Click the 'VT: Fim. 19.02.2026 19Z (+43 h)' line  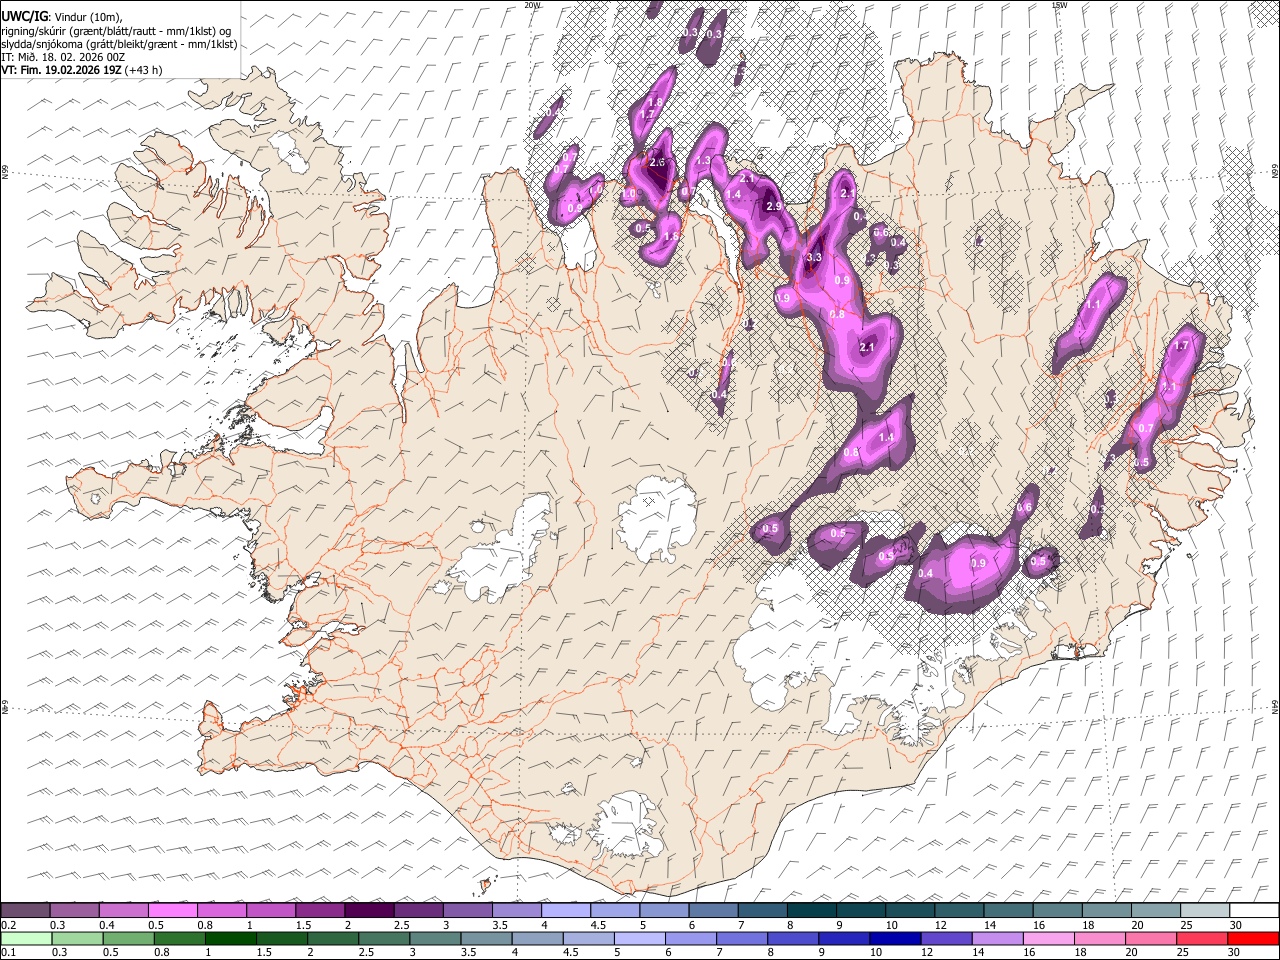pos(82,71)
